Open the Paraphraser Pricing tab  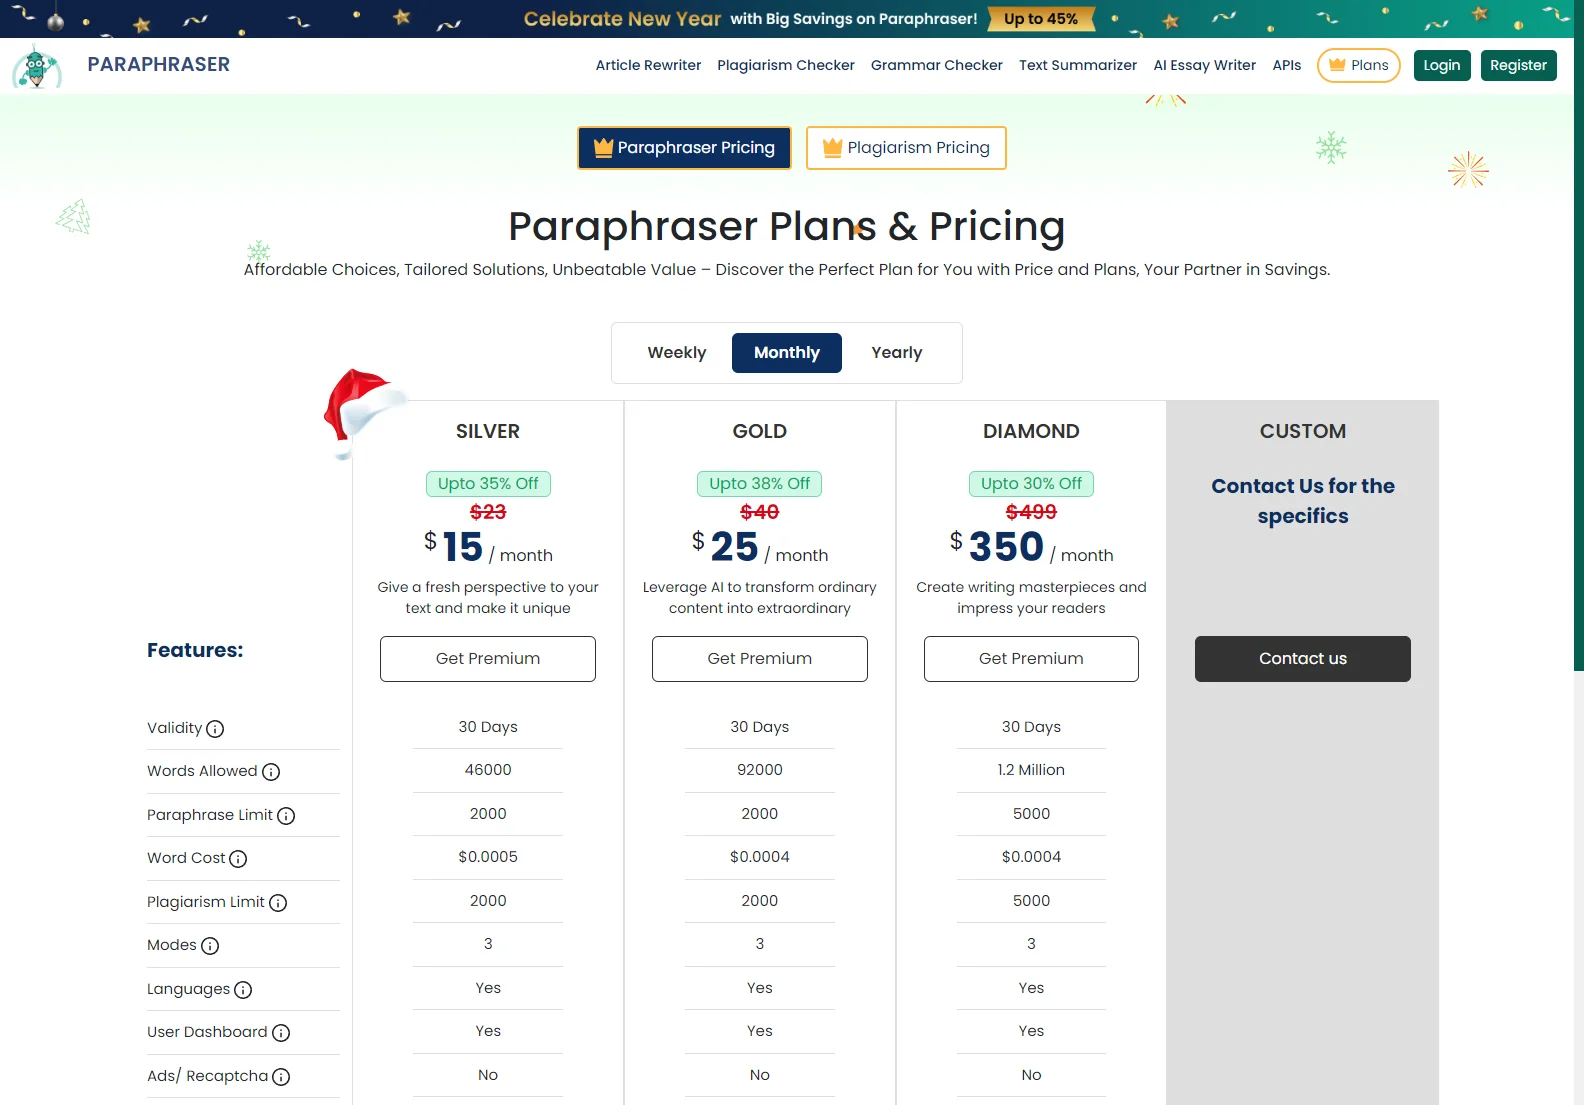(x=684, y=148)
